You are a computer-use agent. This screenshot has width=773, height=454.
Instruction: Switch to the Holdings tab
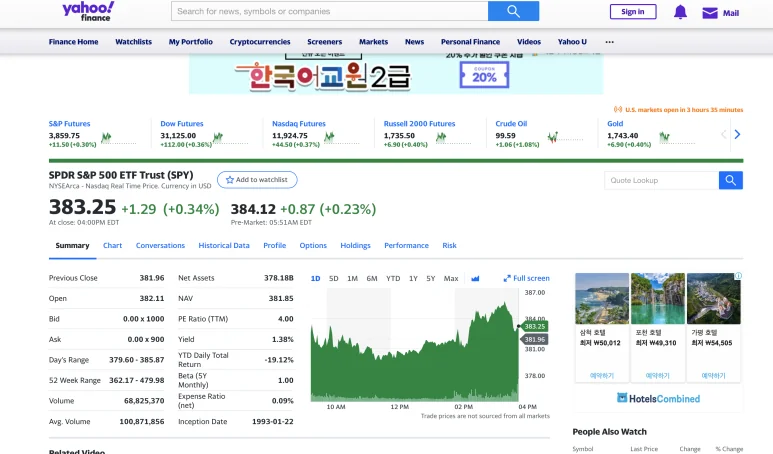tap(355, 245)
